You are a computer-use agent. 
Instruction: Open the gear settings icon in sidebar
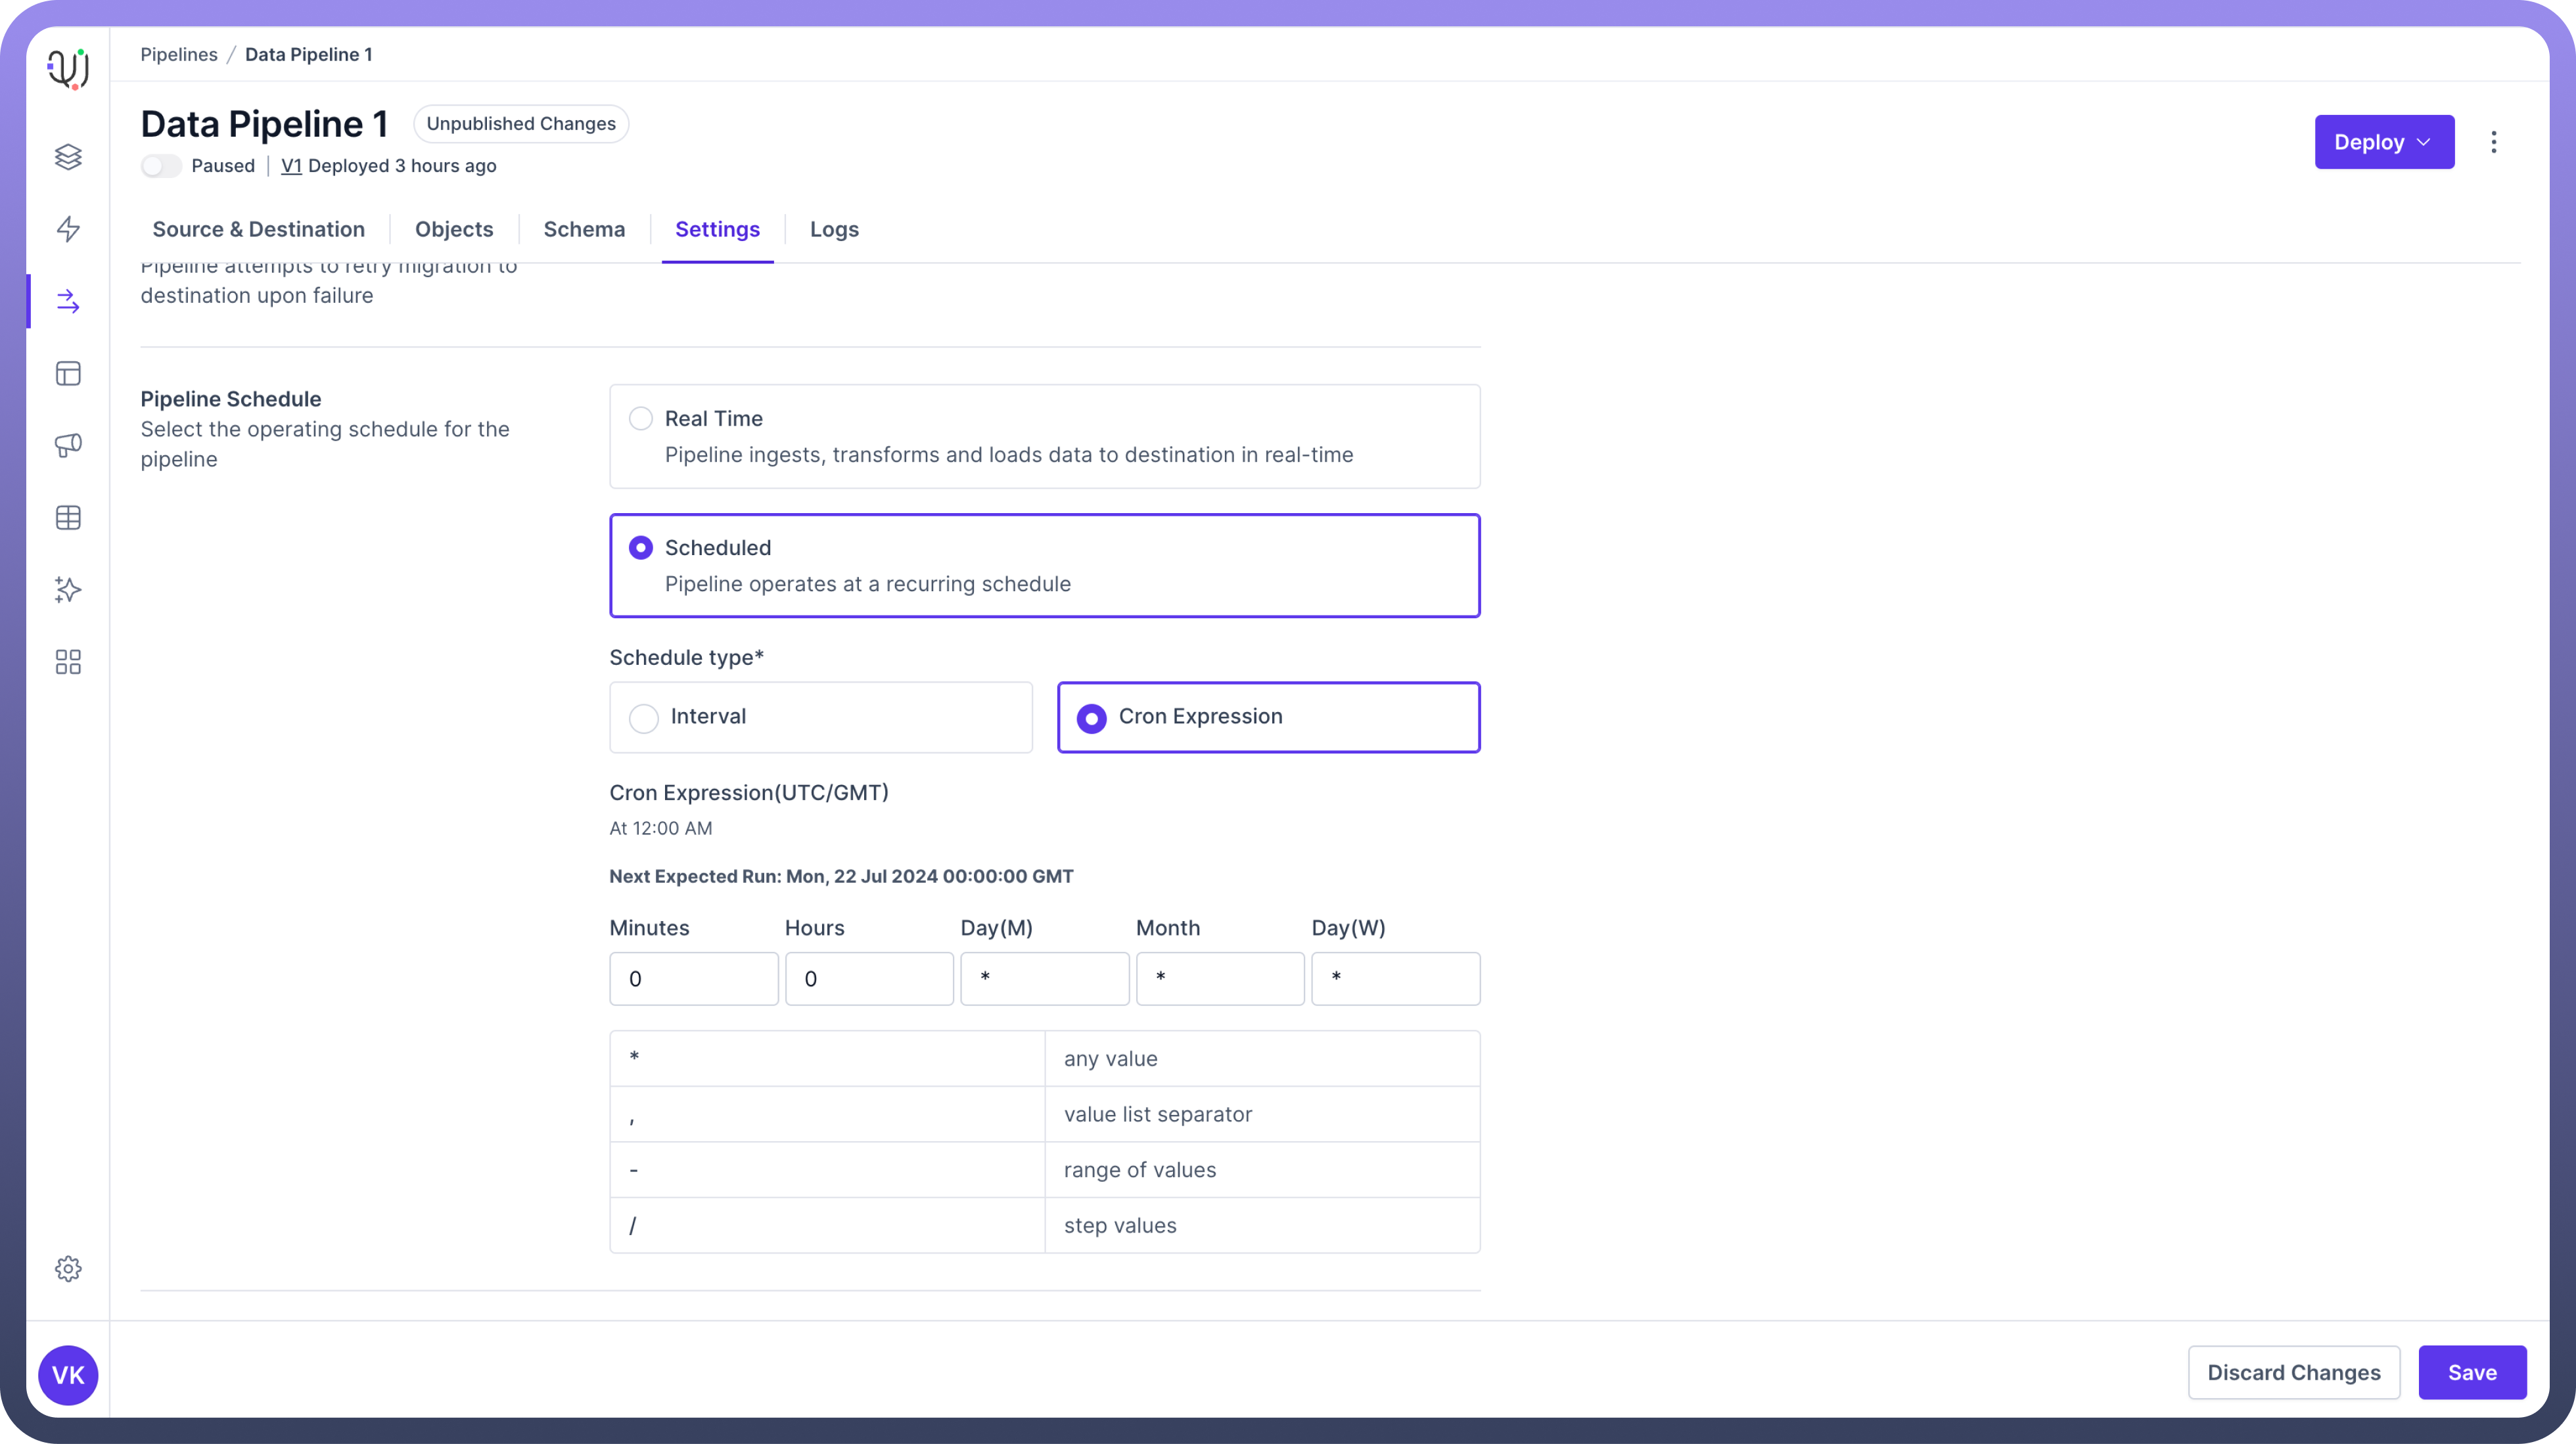pyautogui.click(x=68, y=1269)
